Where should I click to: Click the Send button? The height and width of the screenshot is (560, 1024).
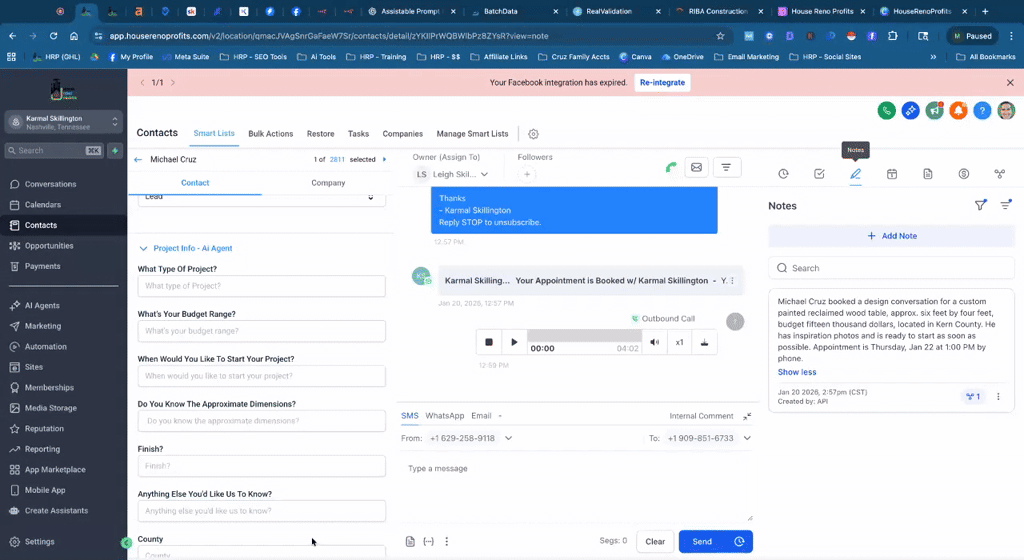tap(702, 541)
